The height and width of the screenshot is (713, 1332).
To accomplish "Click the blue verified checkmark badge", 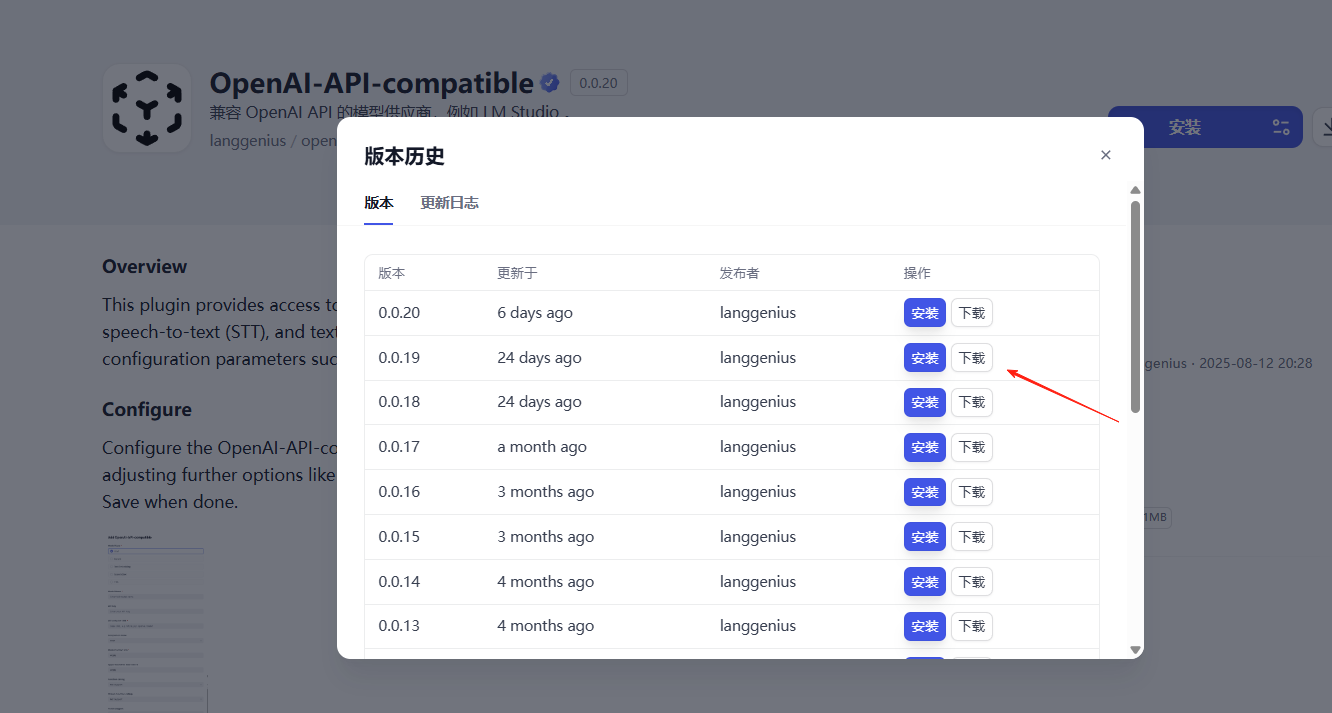I will pyautogui.click(x=550, y=83).
